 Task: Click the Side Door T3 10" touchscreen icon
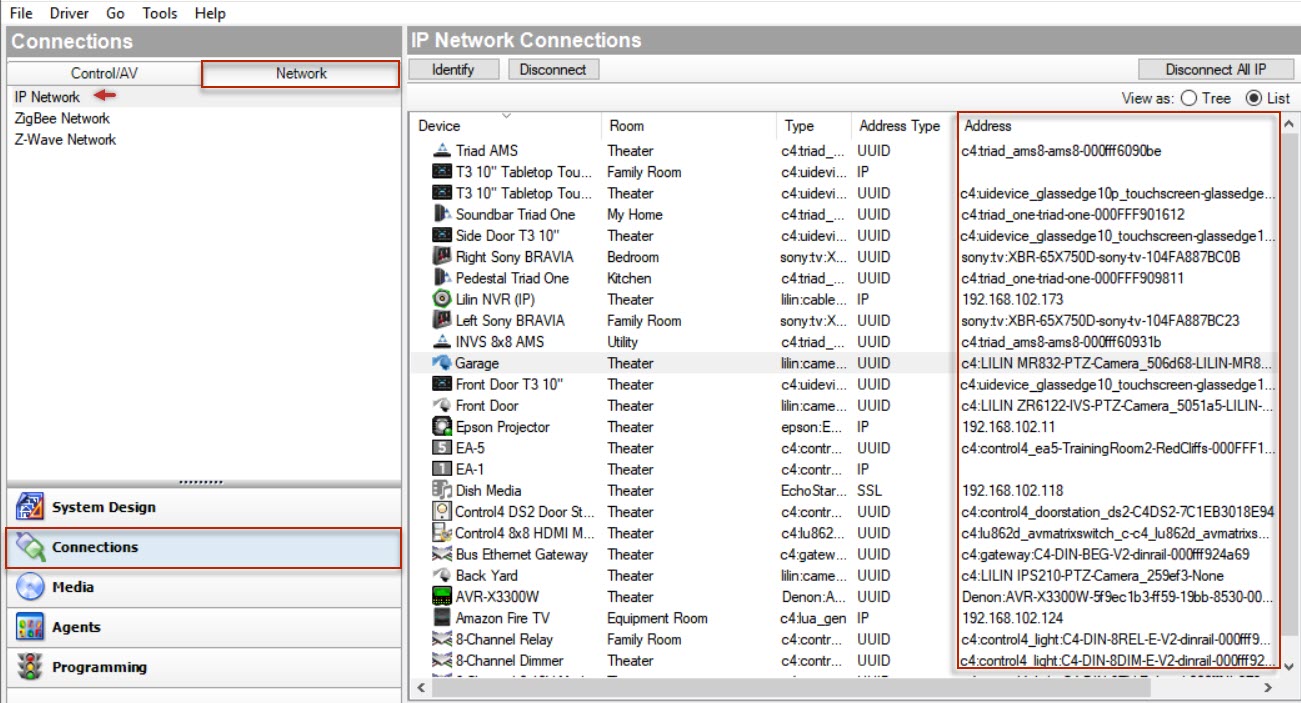coord(442,236)
